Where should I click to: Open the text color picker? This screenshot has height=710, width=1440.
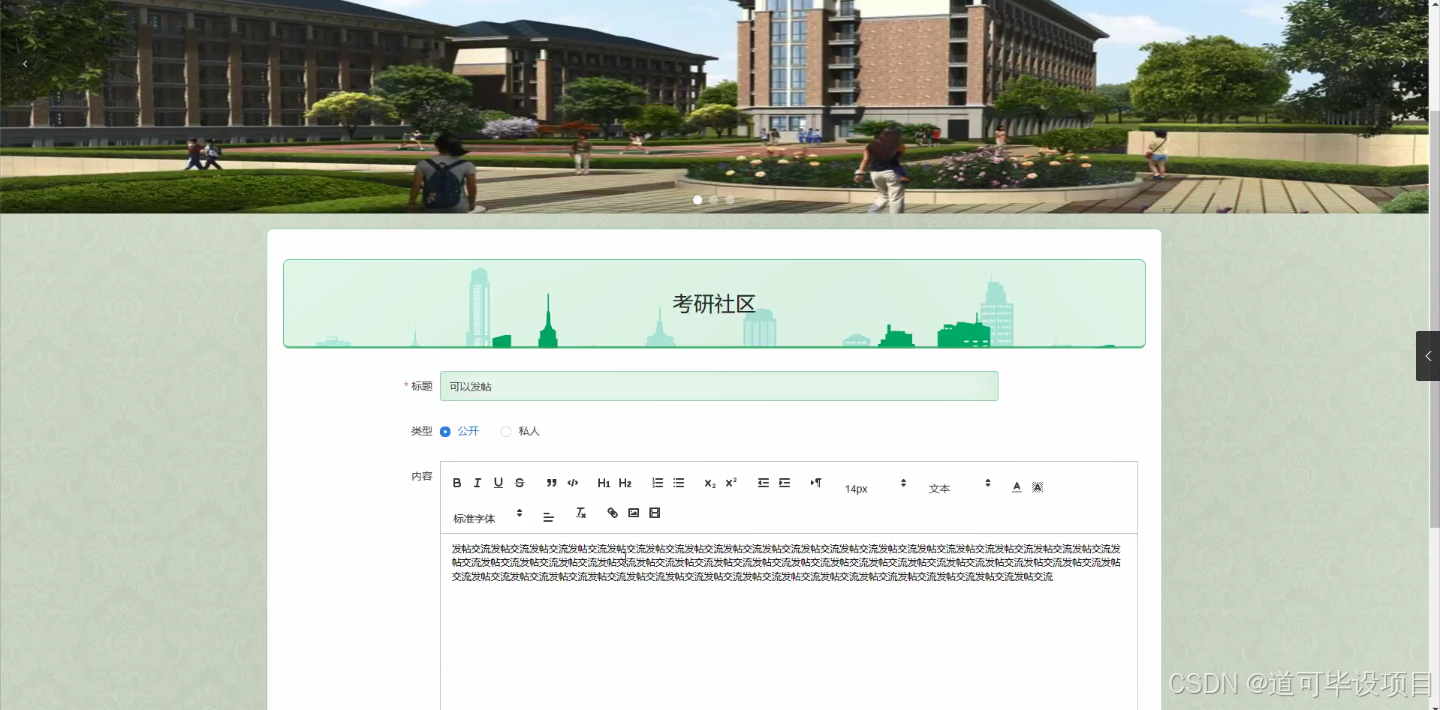click(x=1017, y=487)
